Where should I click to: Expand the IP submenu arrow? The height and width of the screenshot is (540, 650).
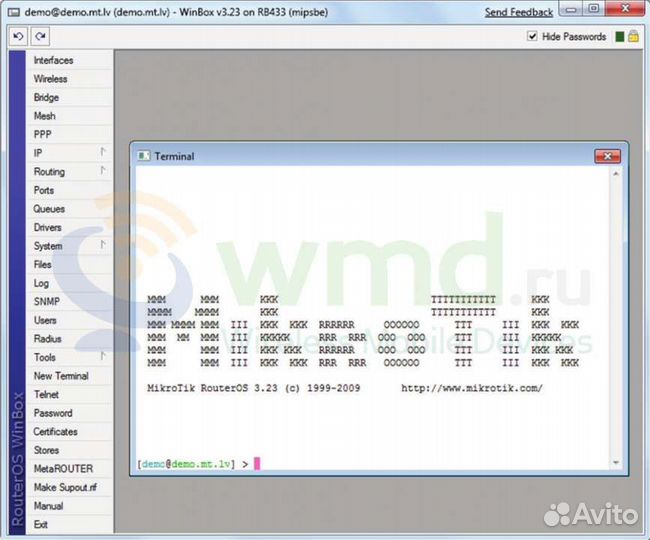click(103, 152)
